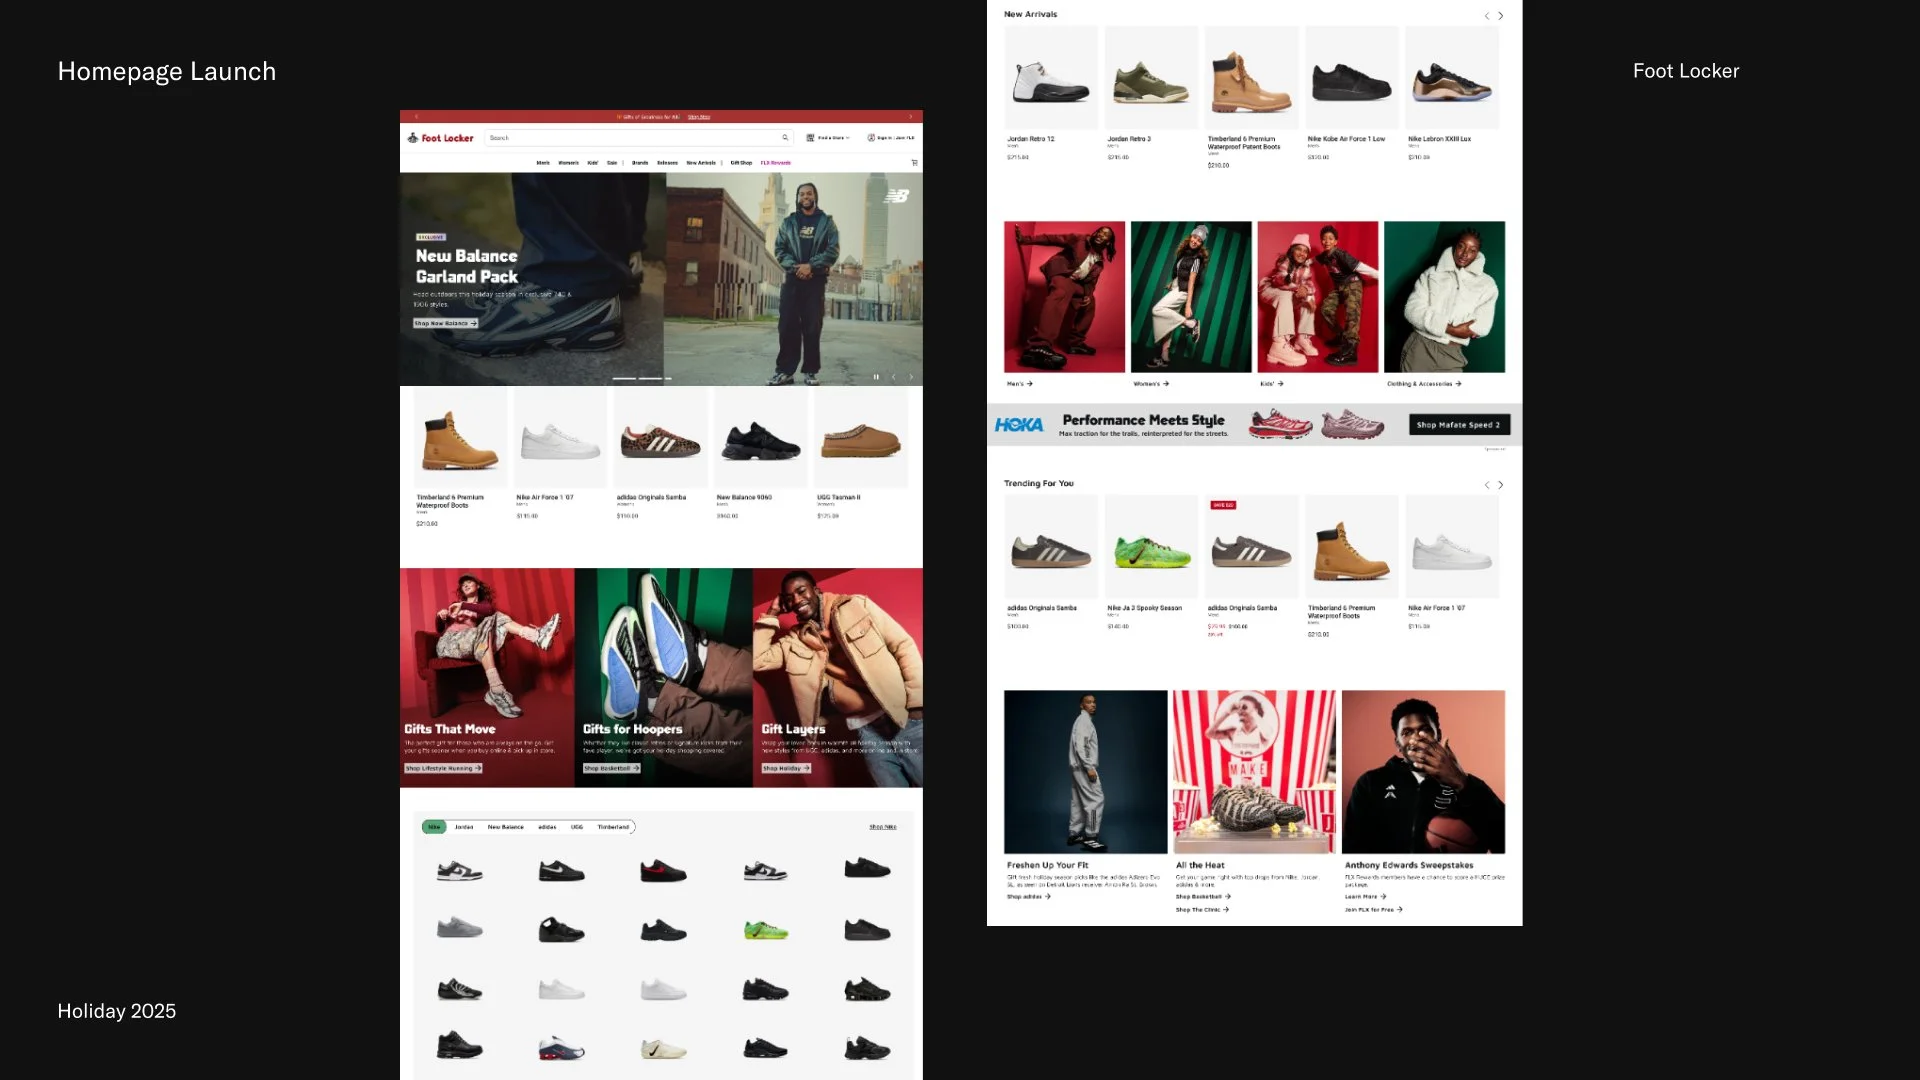The width and height of the screenshot is (1920, 1080).
Task: Go to previous hero carousel slide
Action: click(x=894, y=377)
